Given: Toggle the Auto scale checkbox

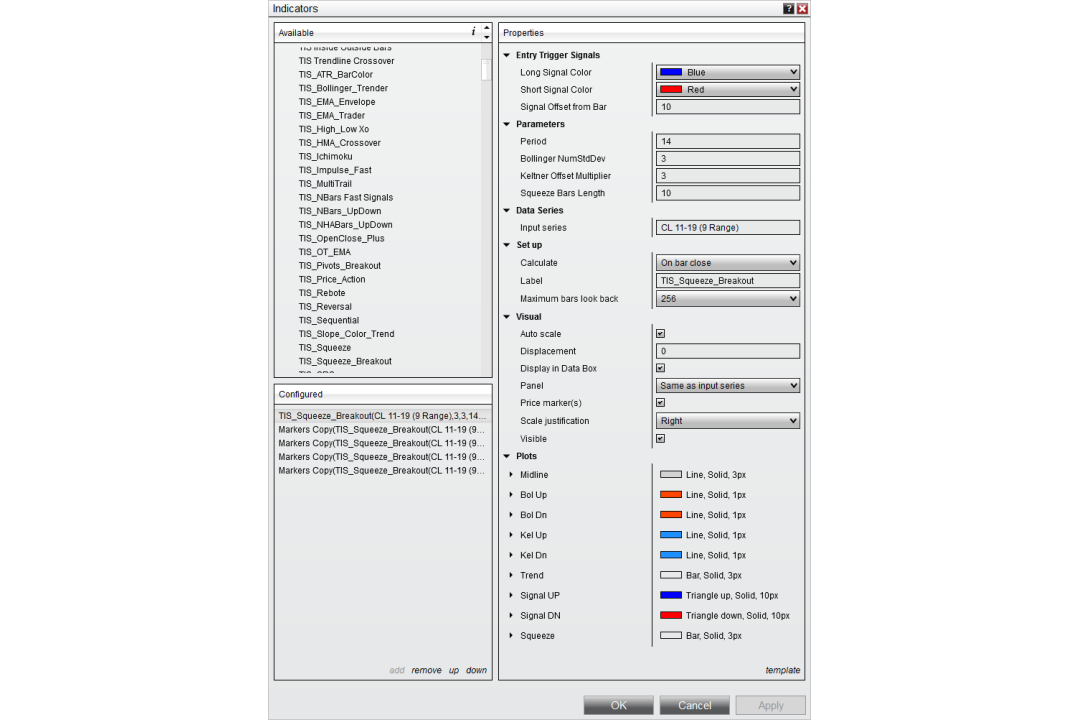Looking at the screenshot, I should pyautogui.click(x=661, y=333).
